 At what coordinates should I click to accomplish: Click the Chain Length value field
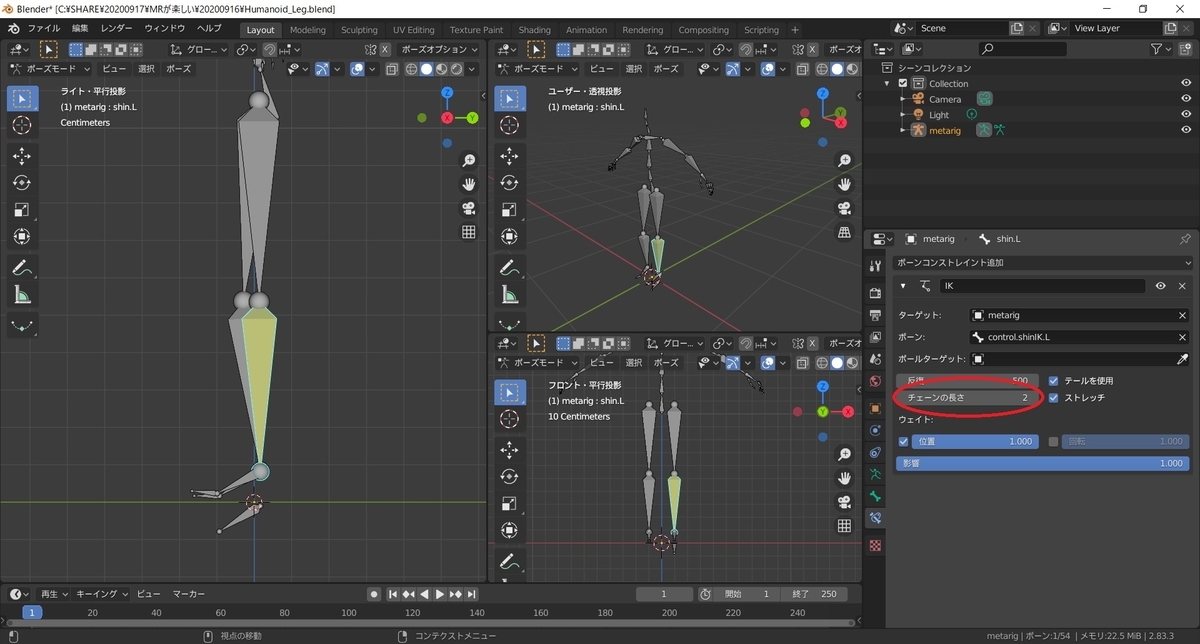[968, 398]
